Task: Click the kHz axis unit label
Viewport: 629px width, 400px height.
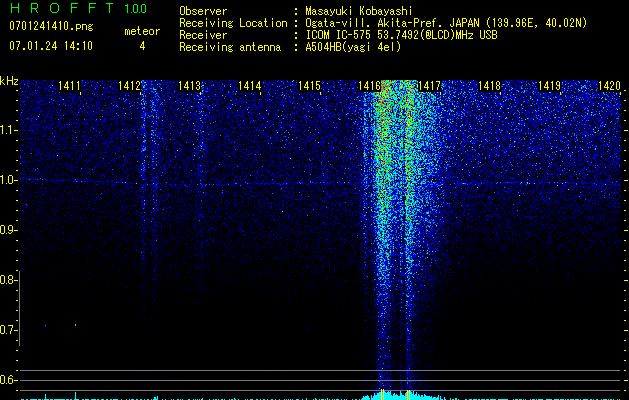Action: click(x=9, y=81)
